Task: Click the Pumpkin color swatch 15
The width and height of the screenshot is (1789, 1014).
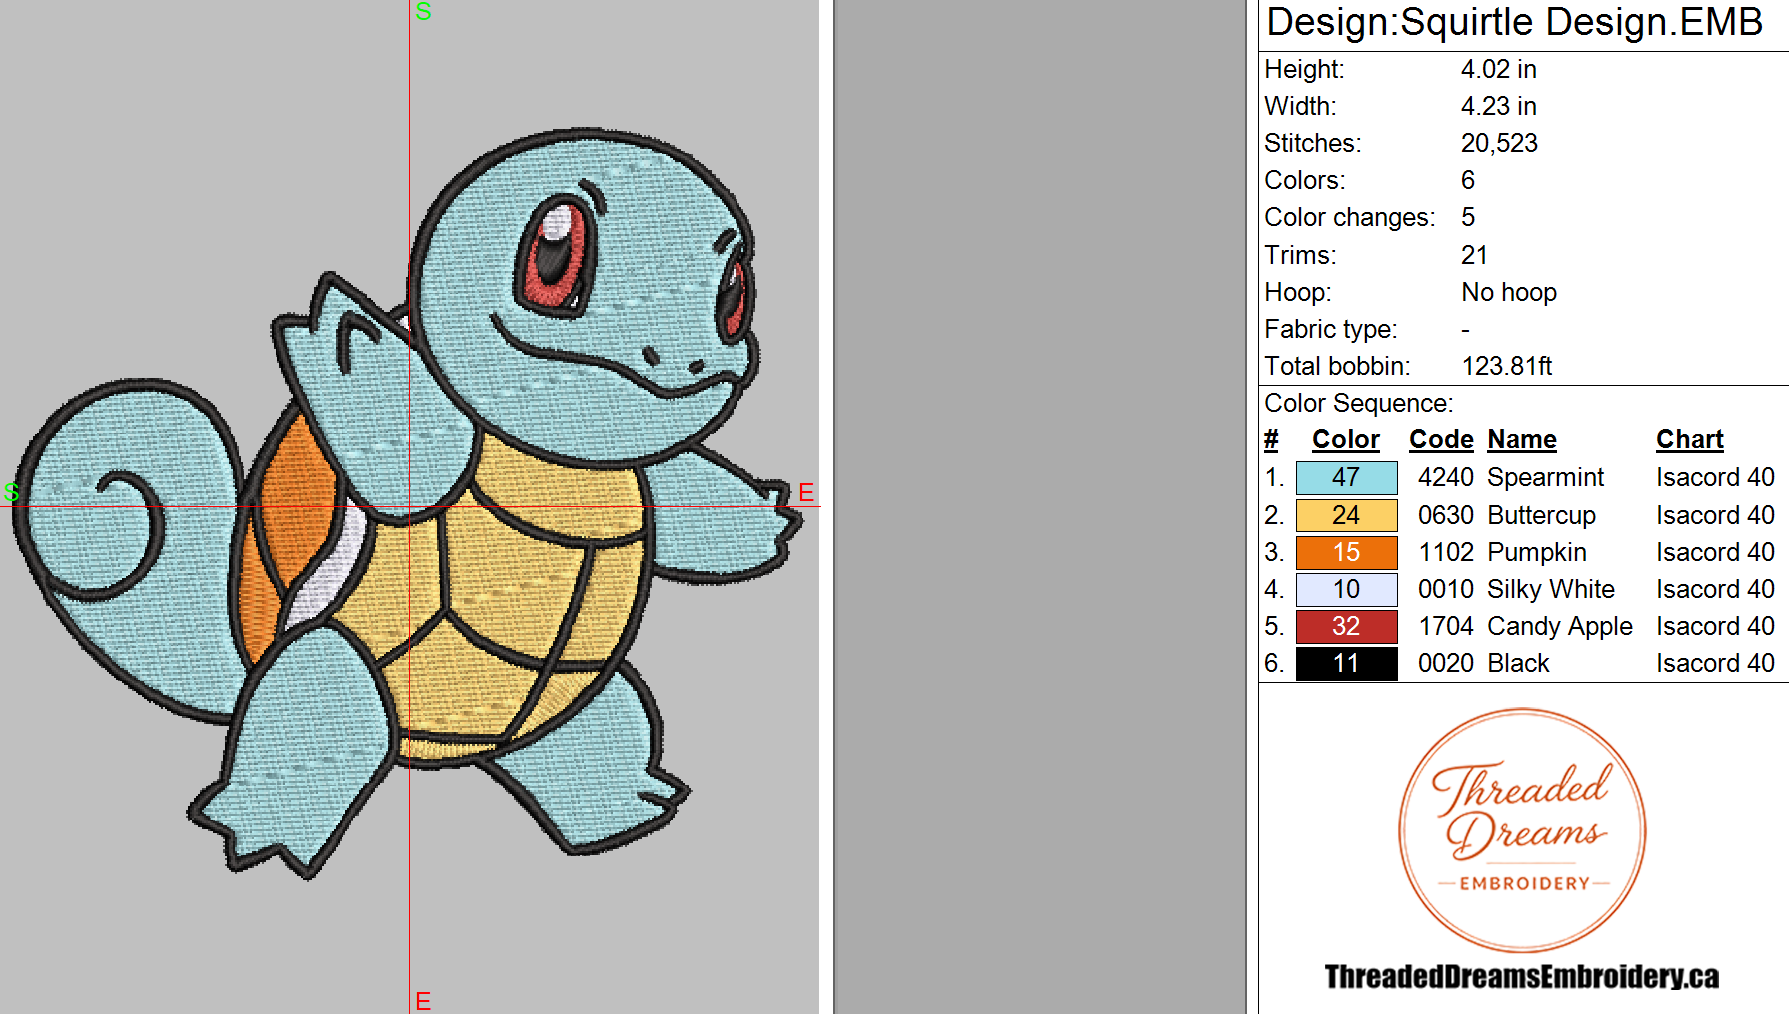Action: point(1346,553)
